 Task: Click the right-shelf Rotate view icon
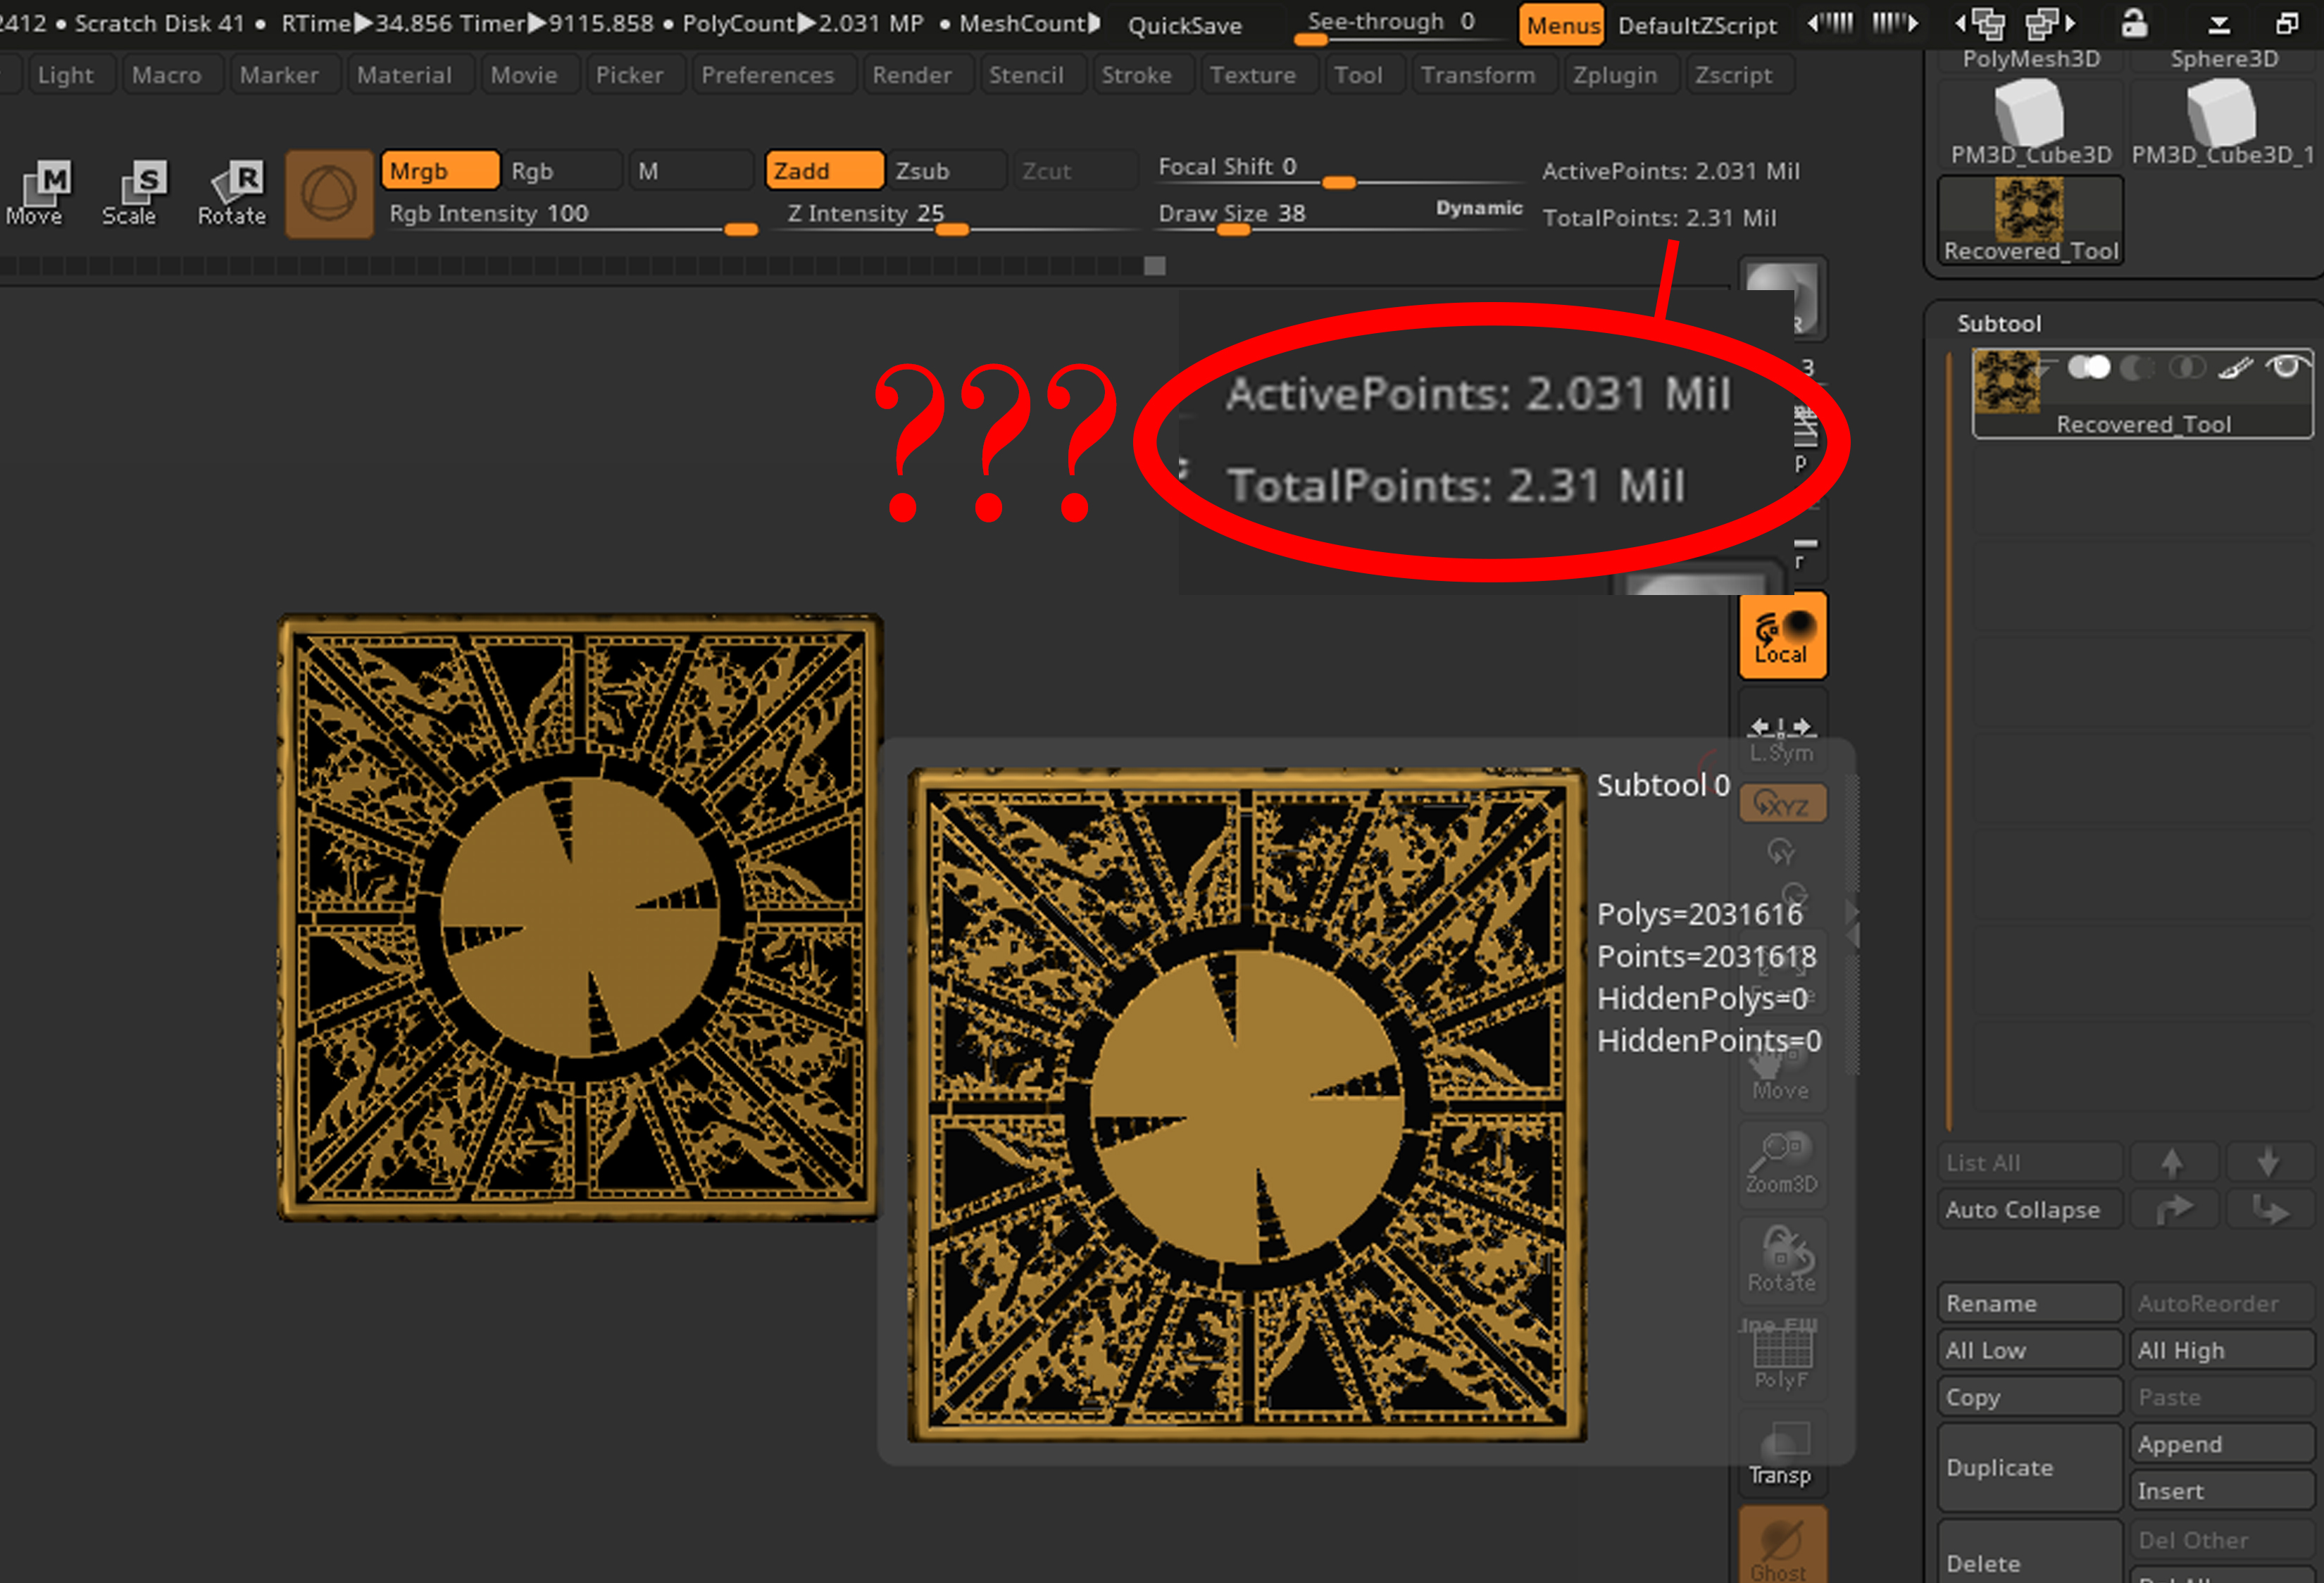click(x=1782, y=1260)
